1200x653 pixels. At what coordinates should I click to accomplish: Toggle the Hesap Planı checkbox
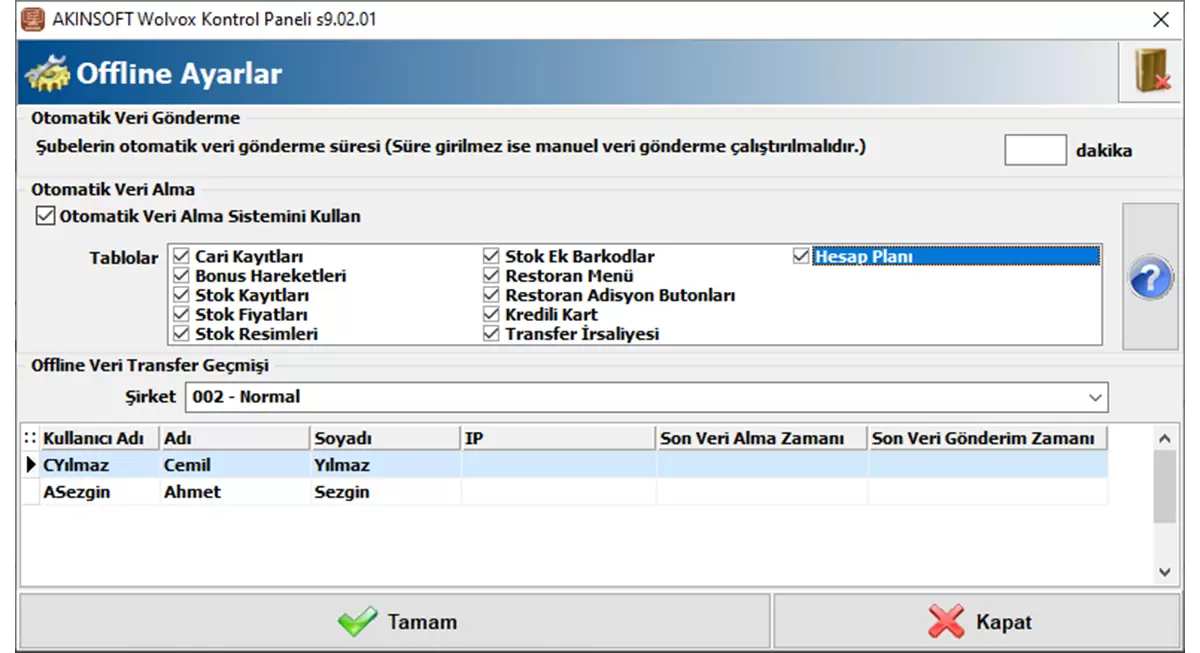(800, 257)
